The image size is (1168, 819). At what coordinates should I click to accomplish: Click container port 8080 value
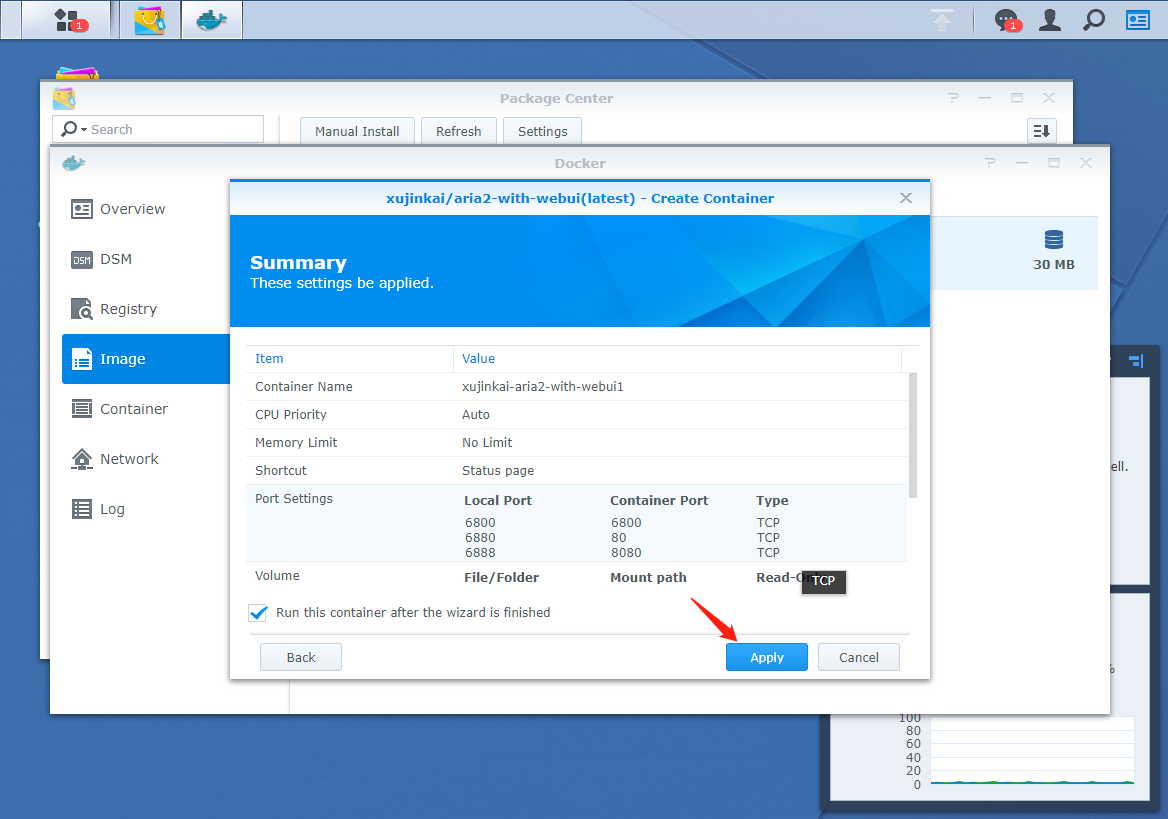click(626, 552)
